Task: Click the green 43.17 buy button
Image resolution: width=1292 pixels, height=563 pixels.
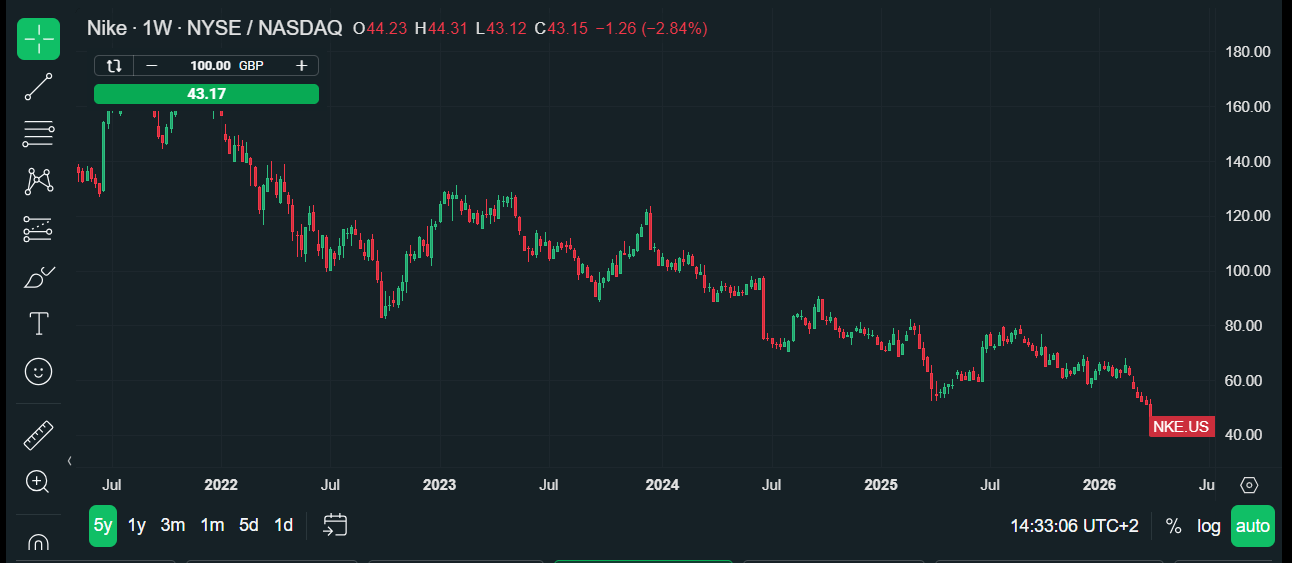Action: 206,94
